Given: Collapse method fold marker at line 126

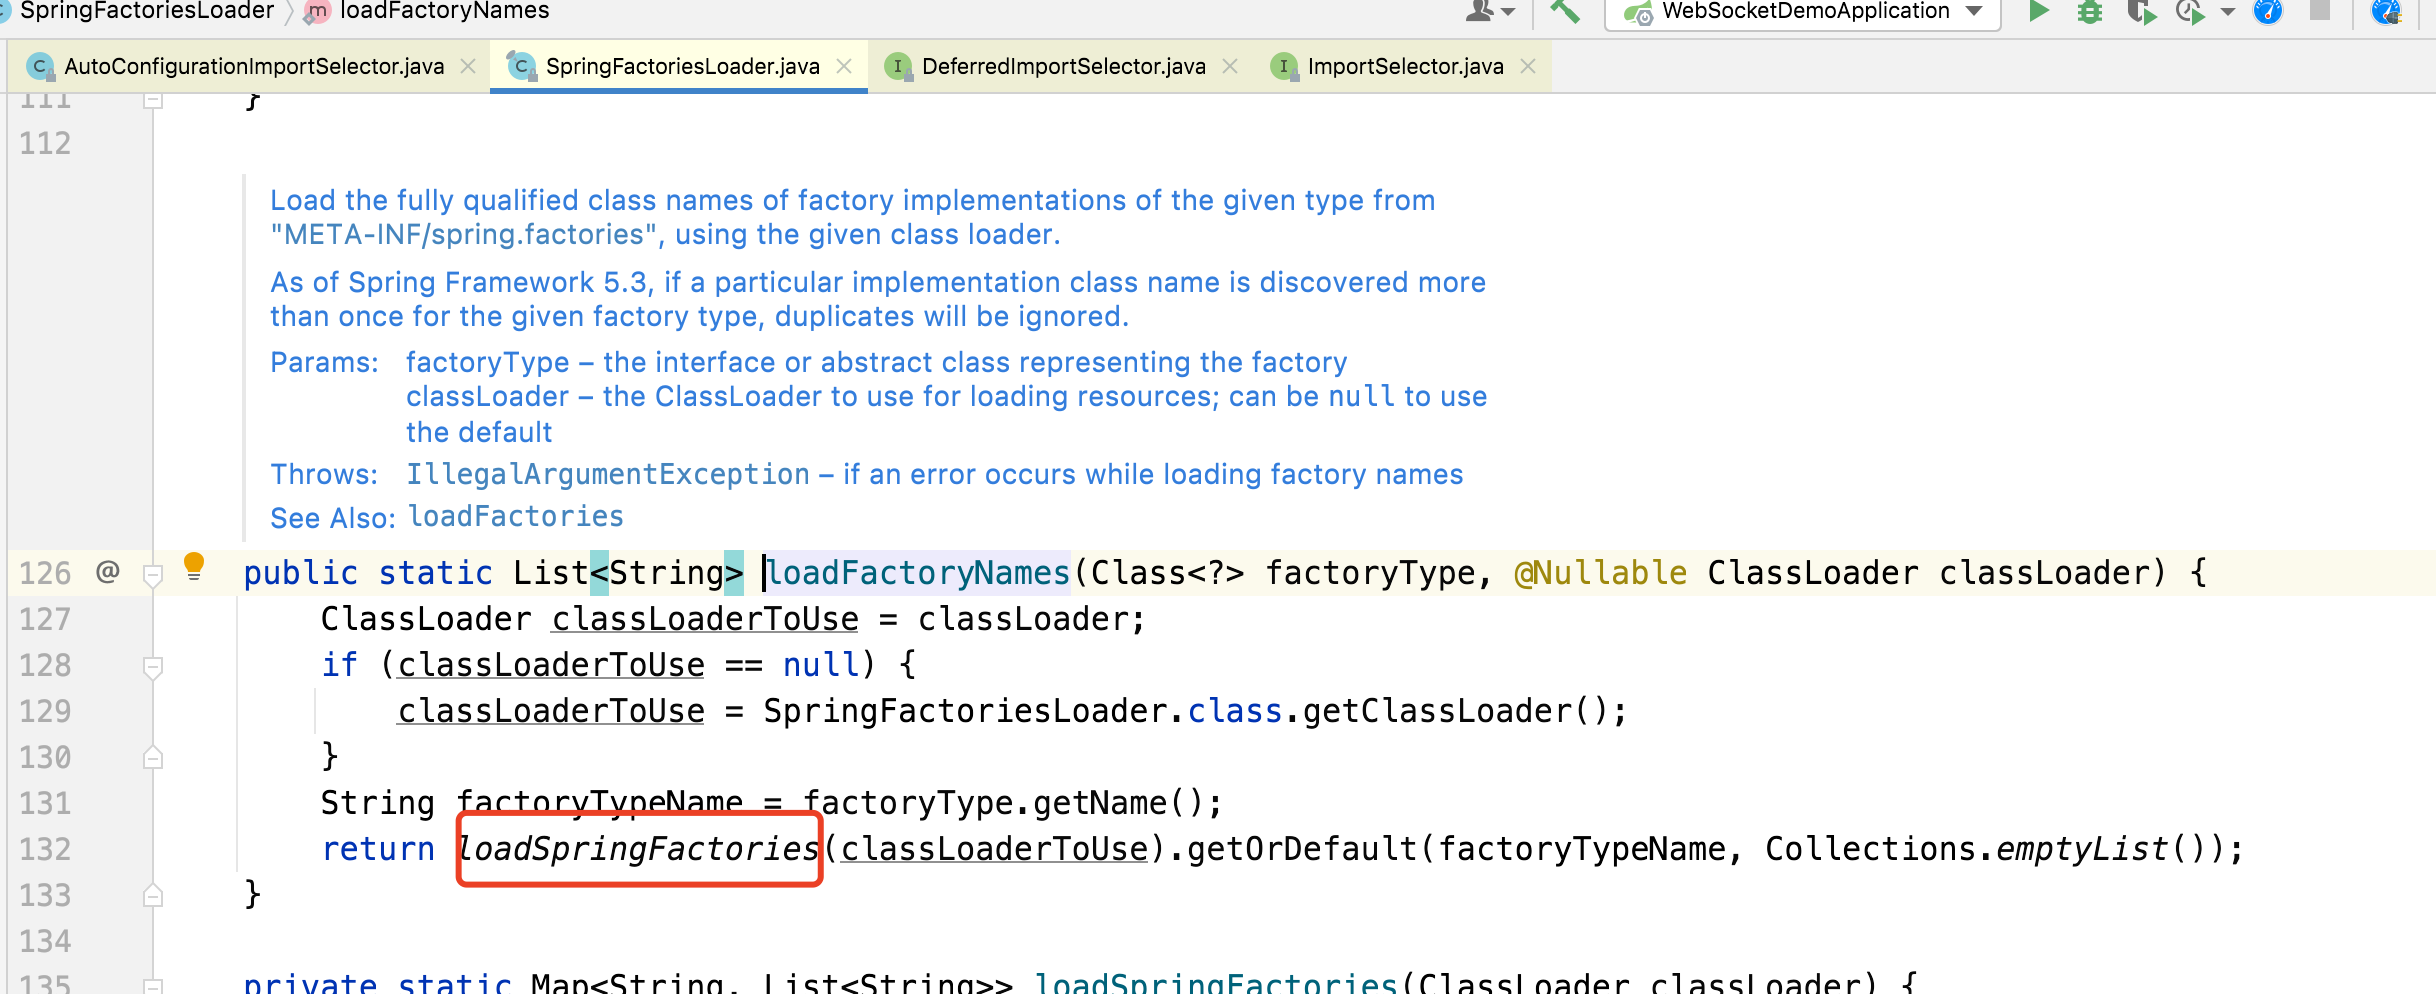Looking at the screenshot, I should (153, 575).
